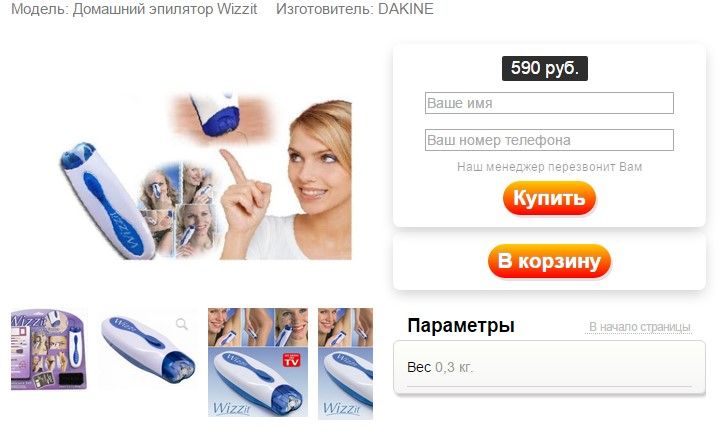
Task: Click the large epilator device in main image
Action: click(x=107, y=202)
